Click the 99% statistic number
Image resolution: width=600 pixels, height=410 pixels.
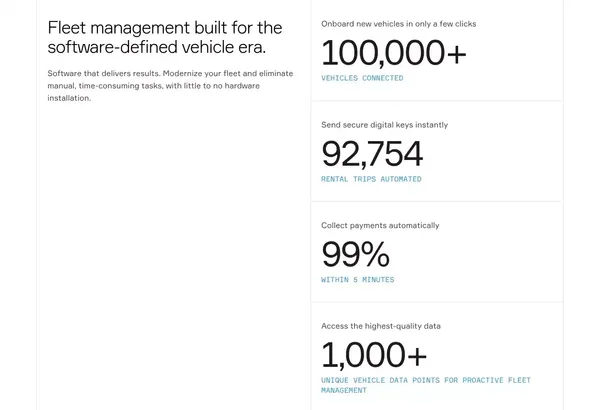[355, 254]
